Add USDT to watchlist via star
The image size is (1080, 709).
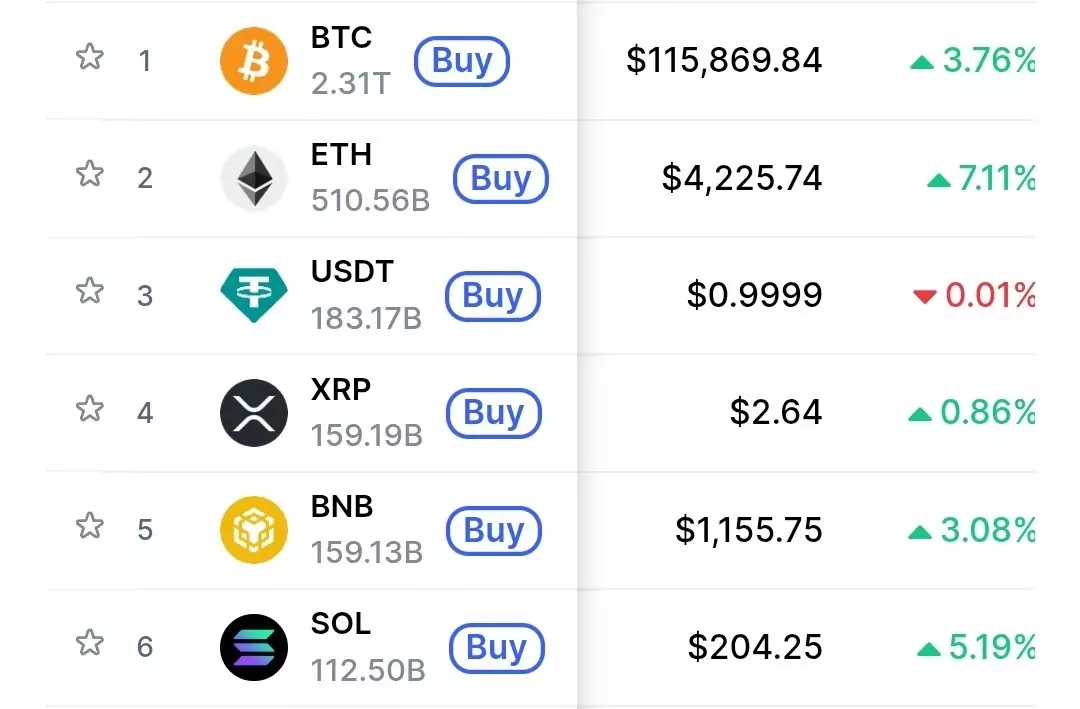pyautogui.click(x=90, y=291)
